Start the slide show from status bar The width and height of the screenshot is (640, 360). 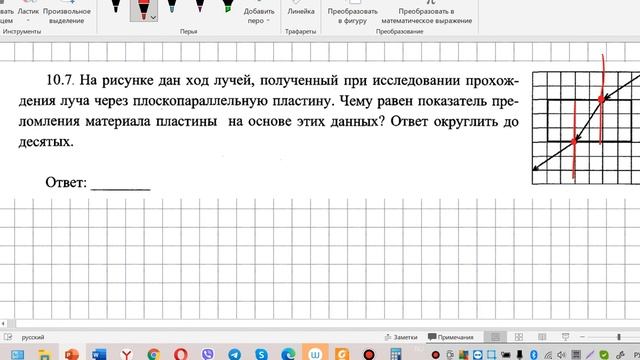(565, 337)
